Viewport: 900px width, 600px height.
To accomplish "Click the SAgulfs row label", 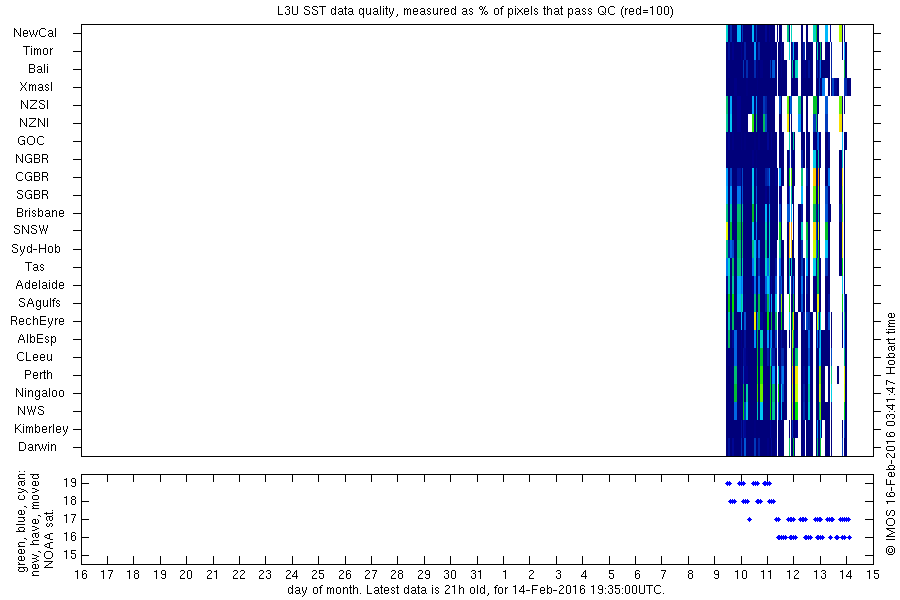I will [x=39, y=303].
